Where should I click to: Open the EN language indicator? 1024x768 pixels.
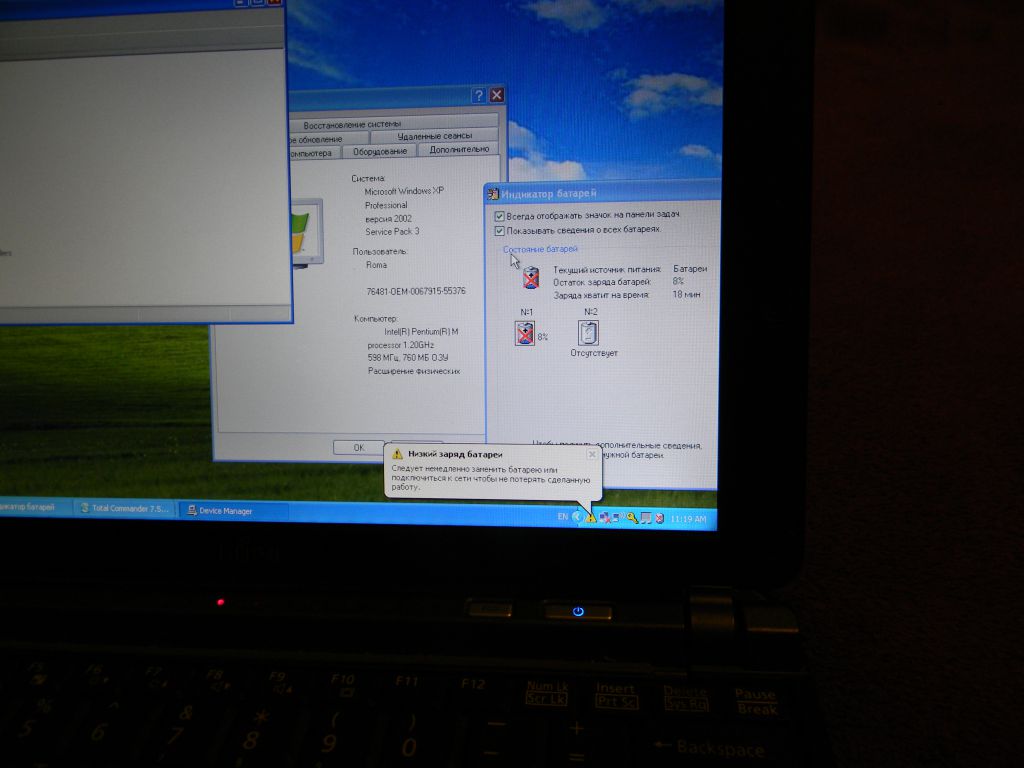(x=562, y=517)
